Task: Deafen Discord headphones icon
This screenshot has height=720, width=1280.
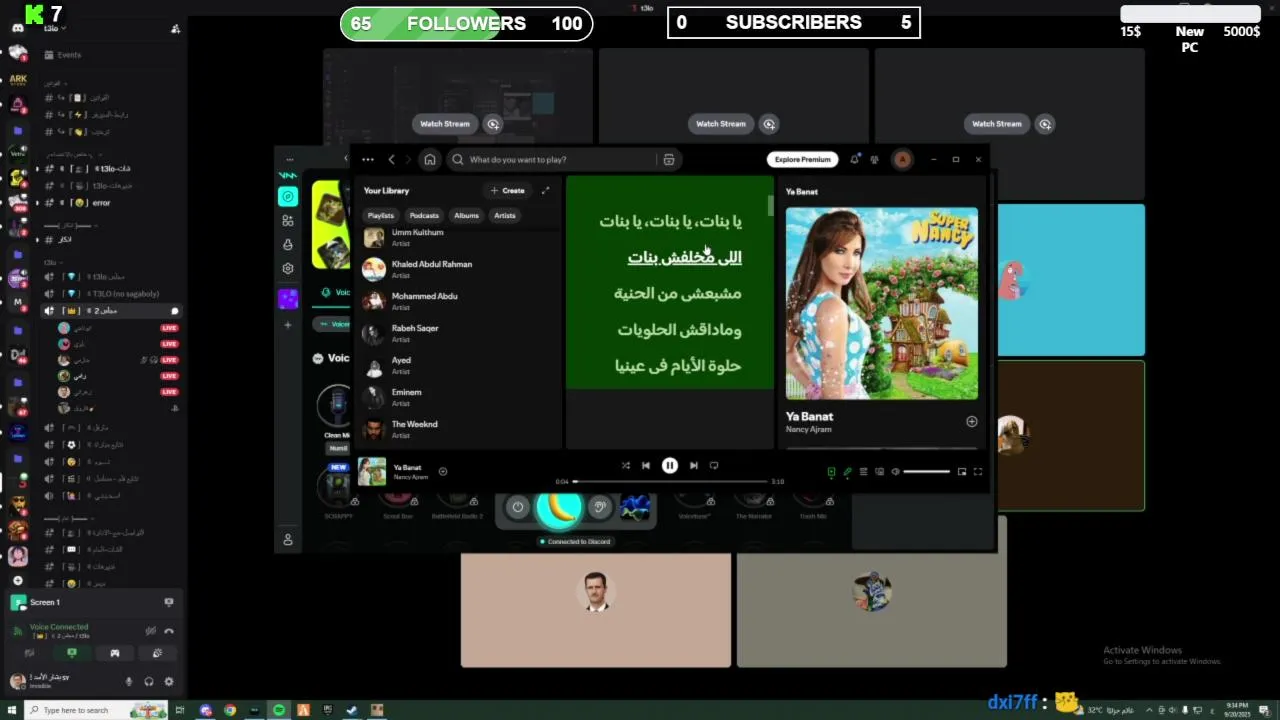Action: (148, 682)
